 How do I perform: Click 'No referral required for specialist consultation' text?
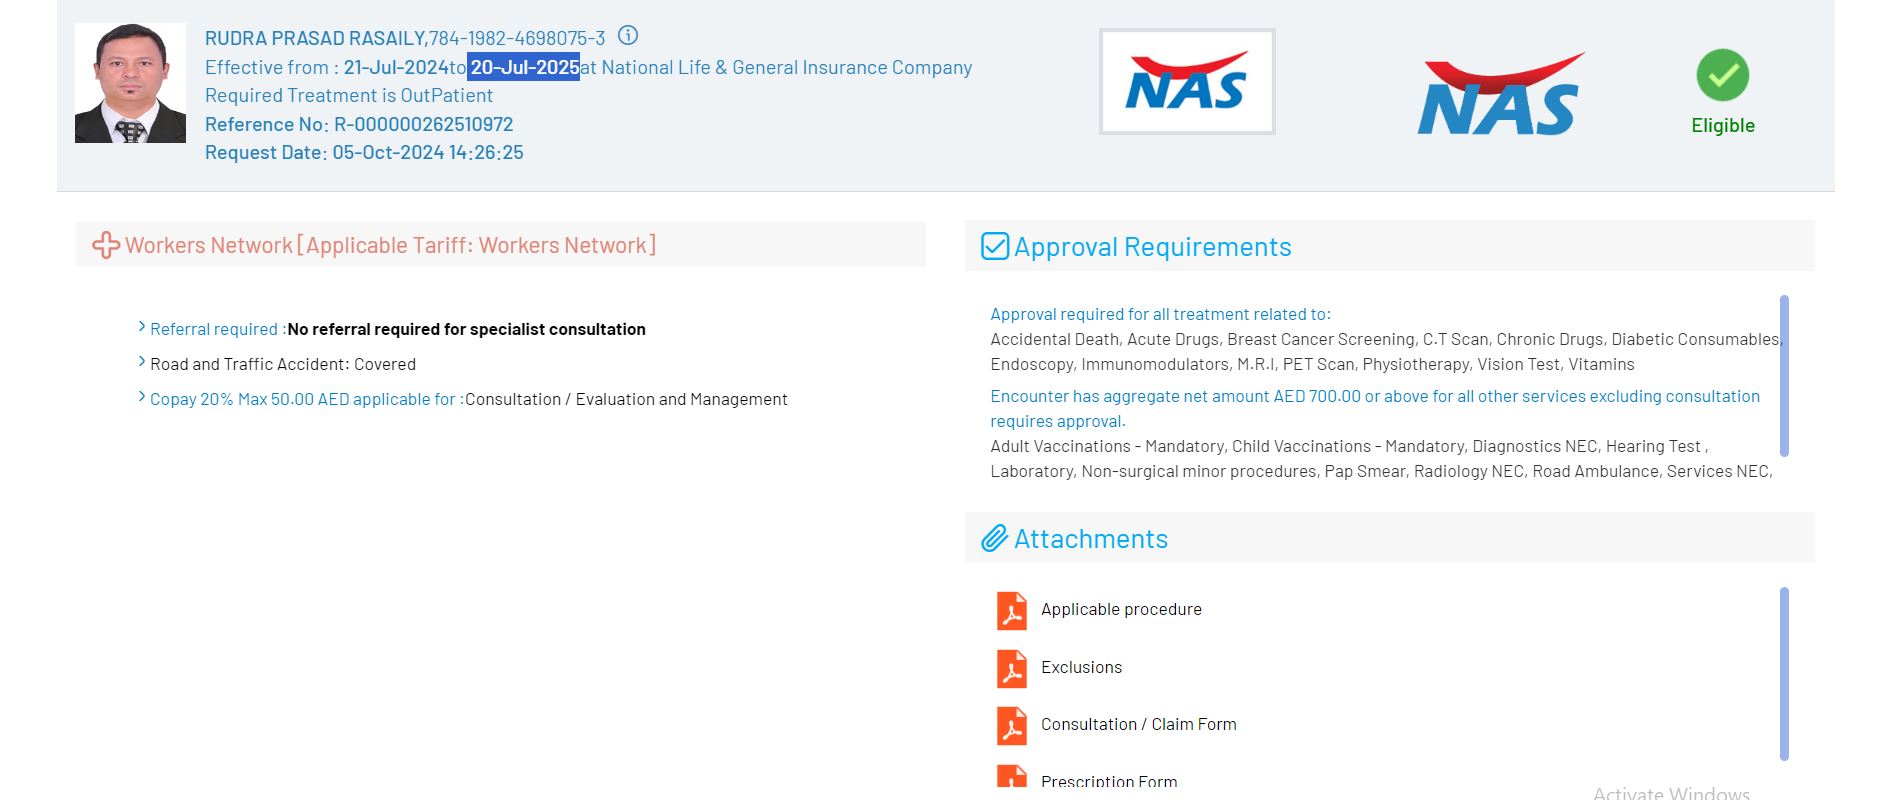pyautogui.click(x=466, y=329)
